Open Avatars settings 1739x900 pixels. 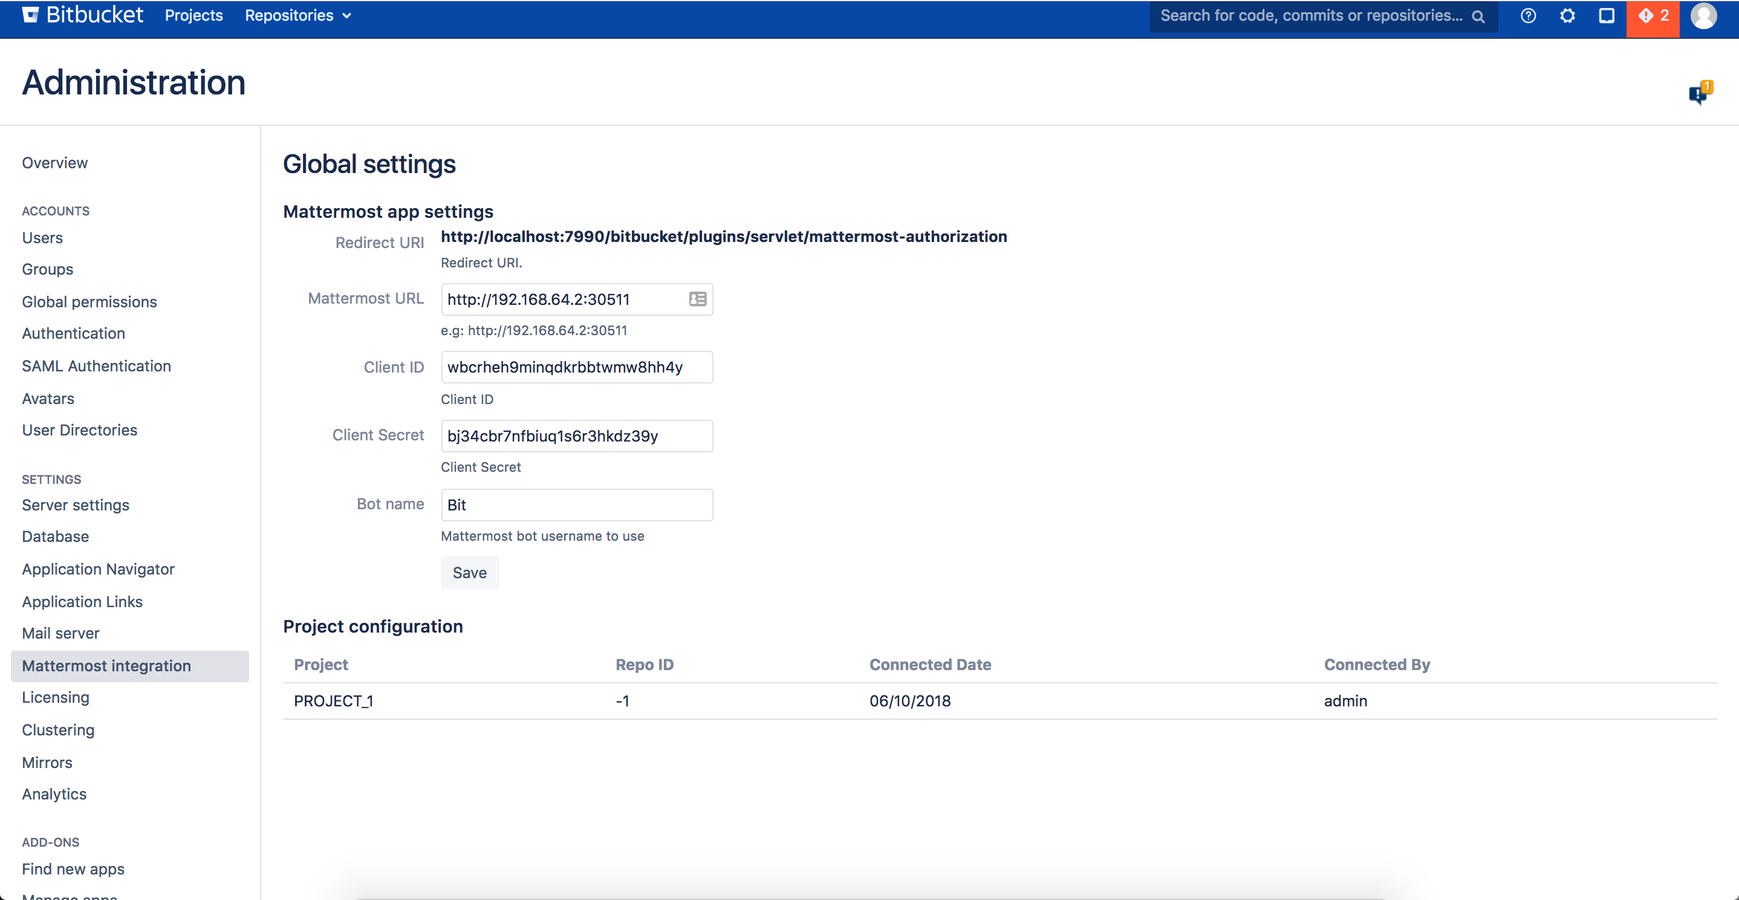coord(48,398)
